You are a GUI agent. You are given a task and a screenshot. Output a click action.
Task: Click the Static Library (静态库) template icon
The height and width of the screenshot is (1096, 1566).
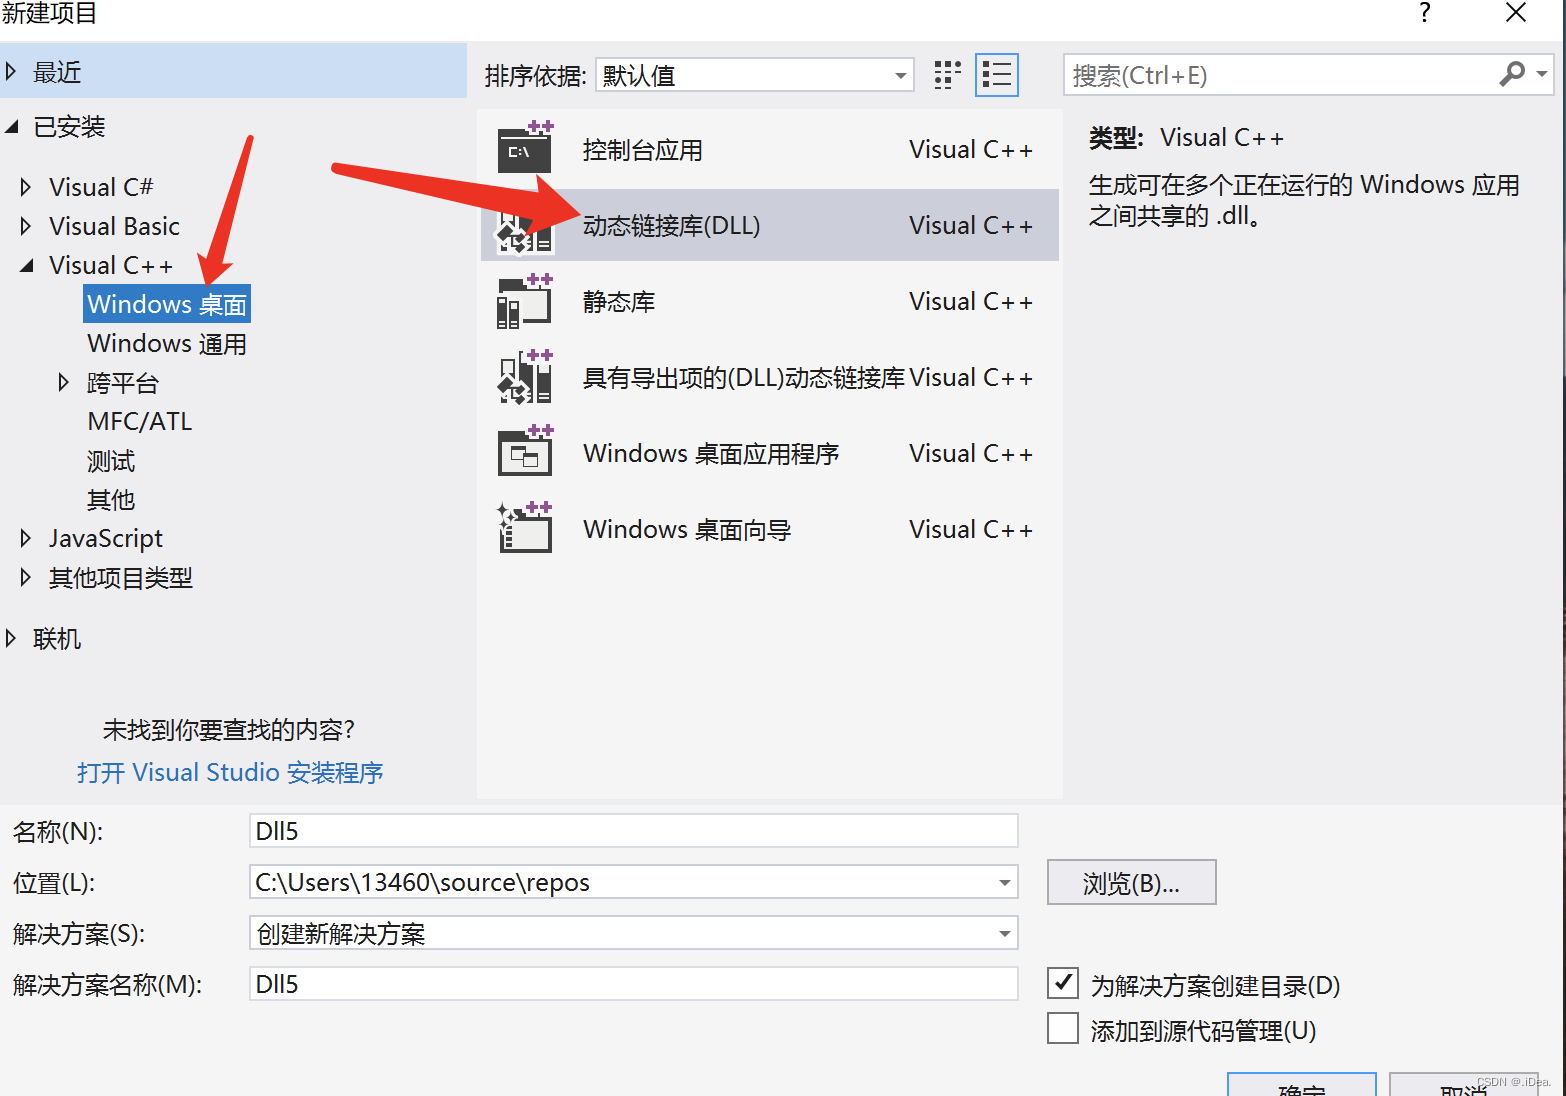[525, 301]
